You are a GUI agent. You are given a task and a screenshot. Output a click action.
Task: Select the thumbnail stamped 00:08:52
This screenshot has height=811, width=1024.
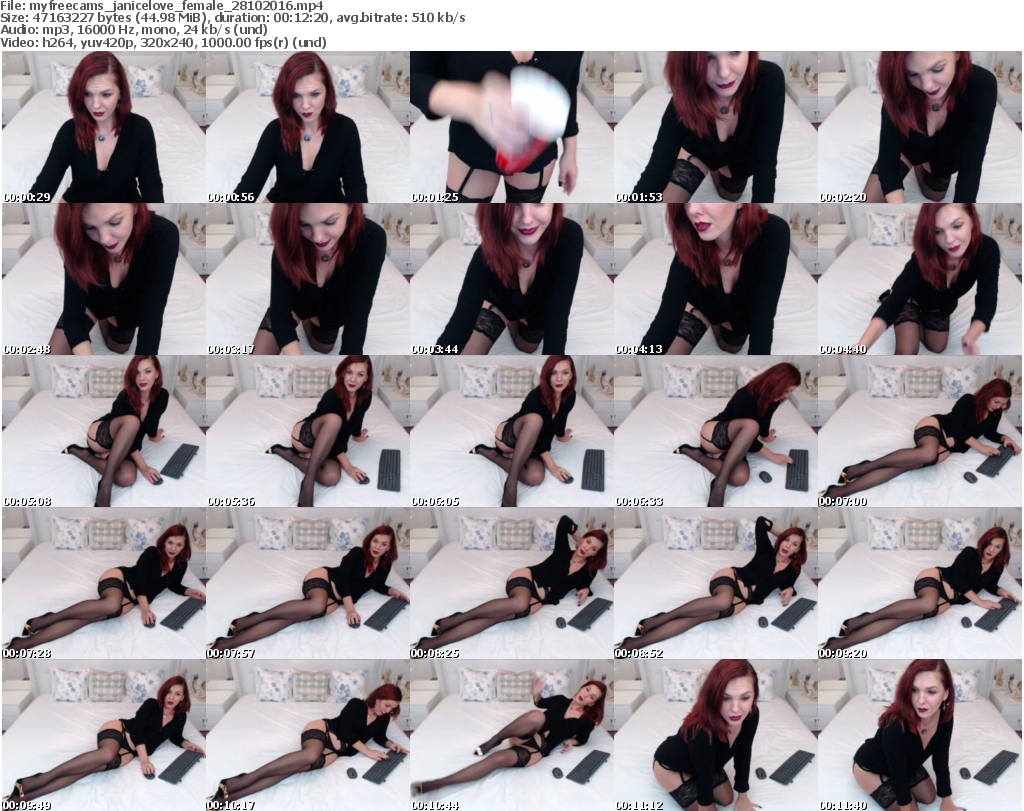click(716, 583)
